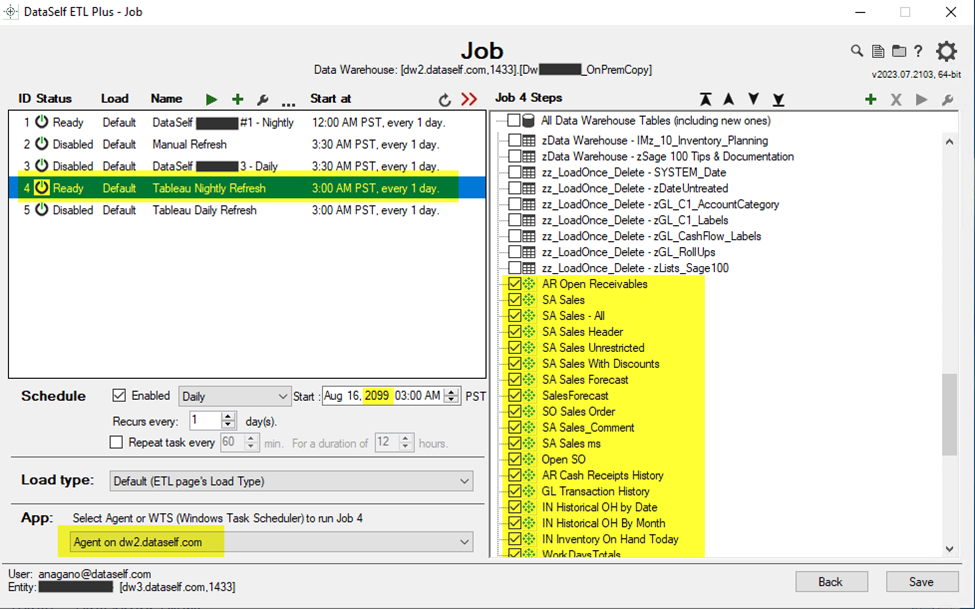Screen dimensions: 975x609
Task: Uncheck the Schedule Enabled checkbox
Action: 120,396
